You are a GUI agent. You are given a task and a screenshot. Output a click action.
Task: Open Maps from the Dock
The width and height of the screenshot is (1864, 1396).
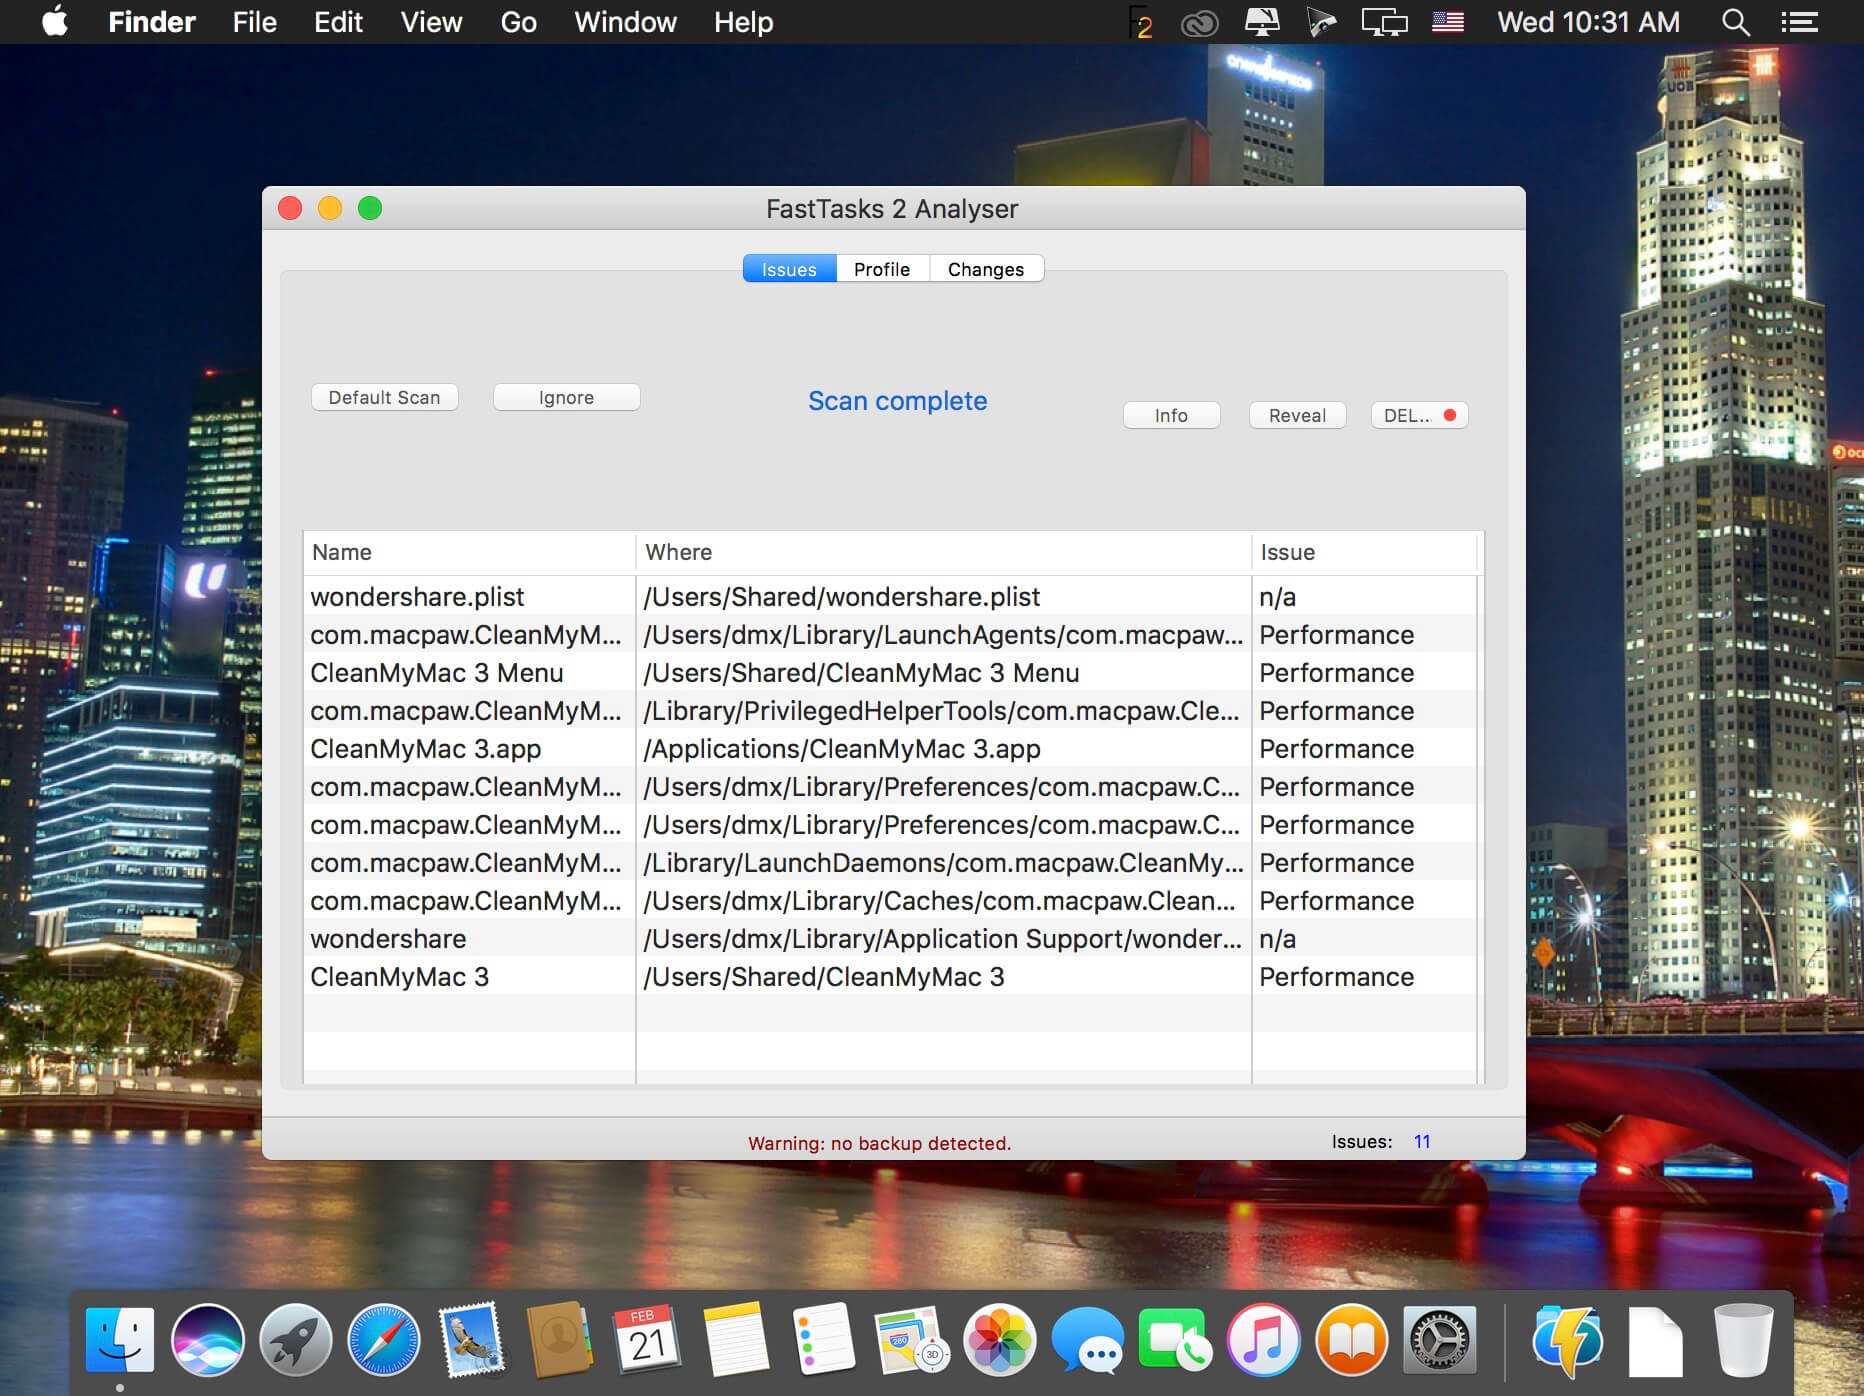911,1339
